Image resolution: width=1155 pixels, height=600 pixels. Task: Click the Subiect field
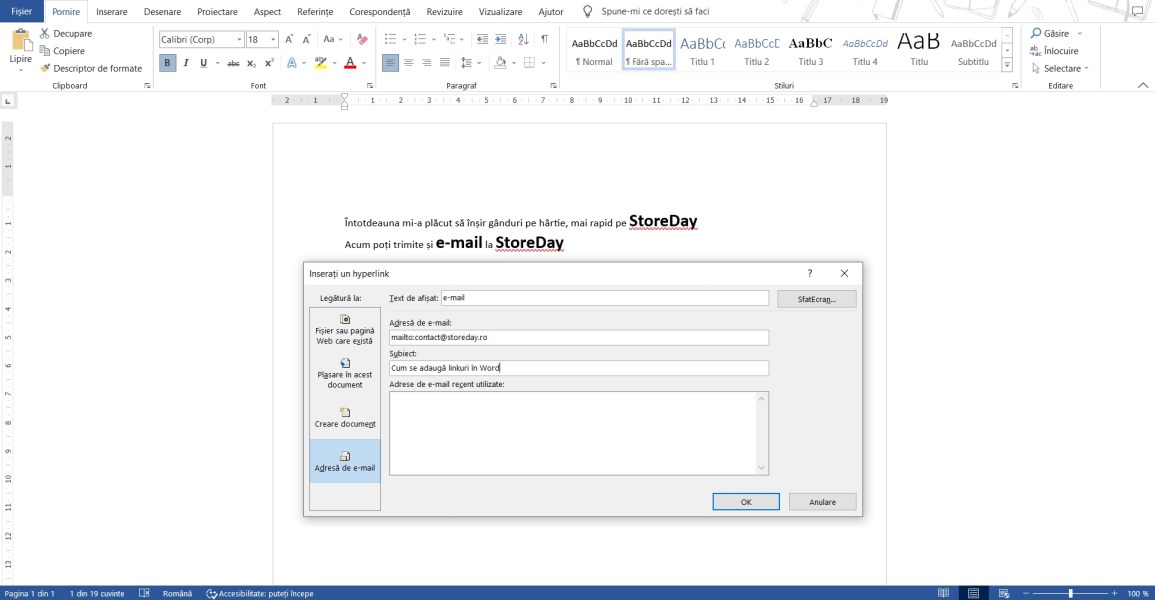(x=578, y=368)
